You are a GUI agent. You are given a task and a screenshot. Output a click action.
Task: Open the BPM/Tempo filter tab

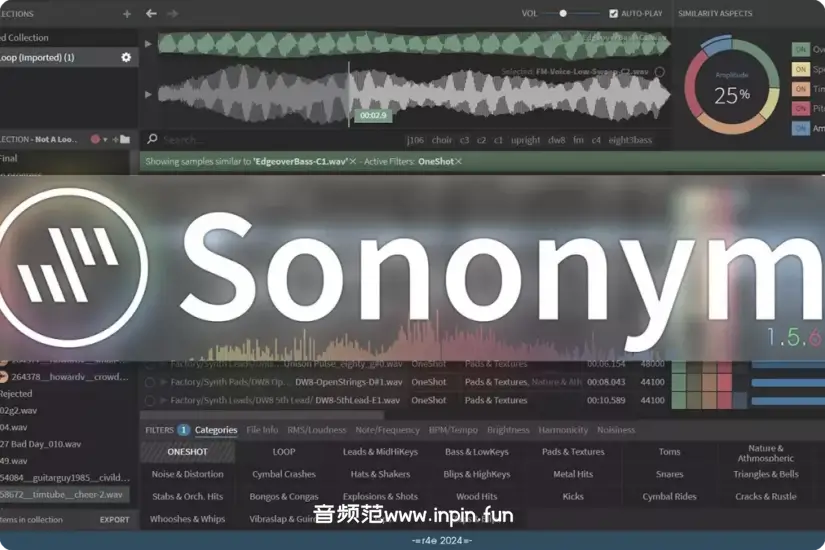(453, 430)
